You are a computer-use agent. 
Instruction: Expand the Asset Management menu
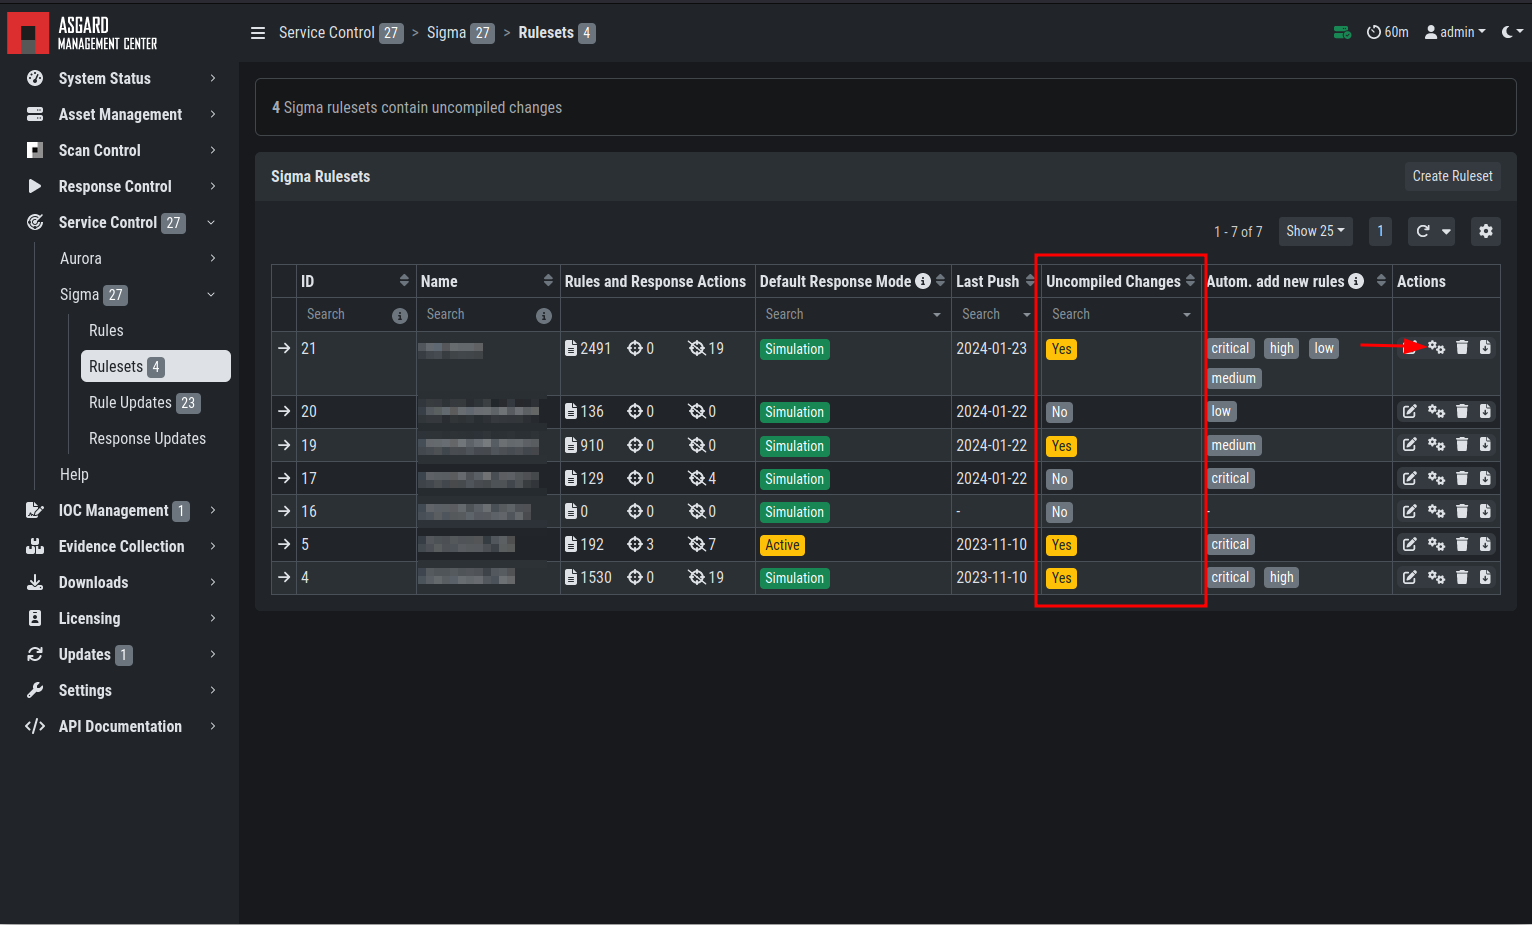pos(121,114)
